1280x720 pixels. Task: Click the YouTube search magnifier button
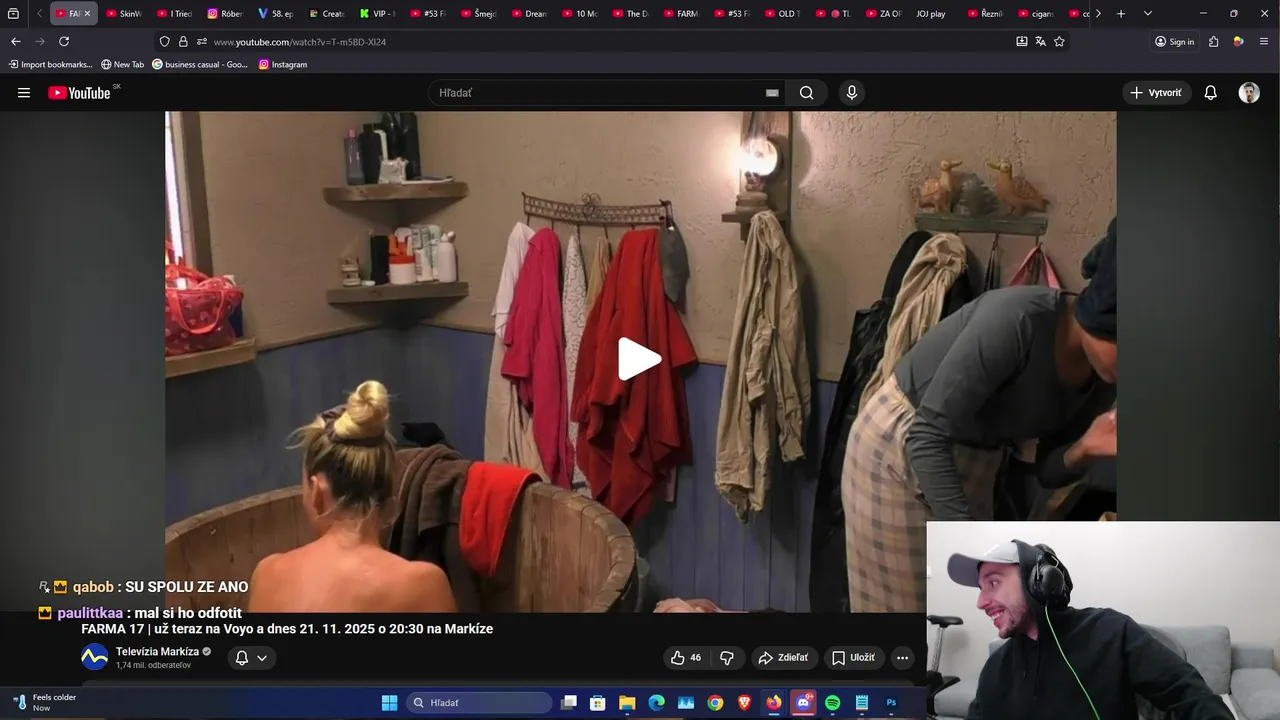pyautogui.click(x=806, y=93)
